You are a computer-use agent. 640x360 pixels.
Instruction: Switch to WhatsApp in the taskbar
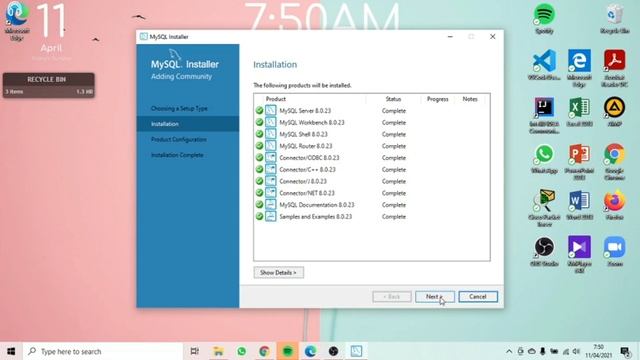tap(241, 351)
